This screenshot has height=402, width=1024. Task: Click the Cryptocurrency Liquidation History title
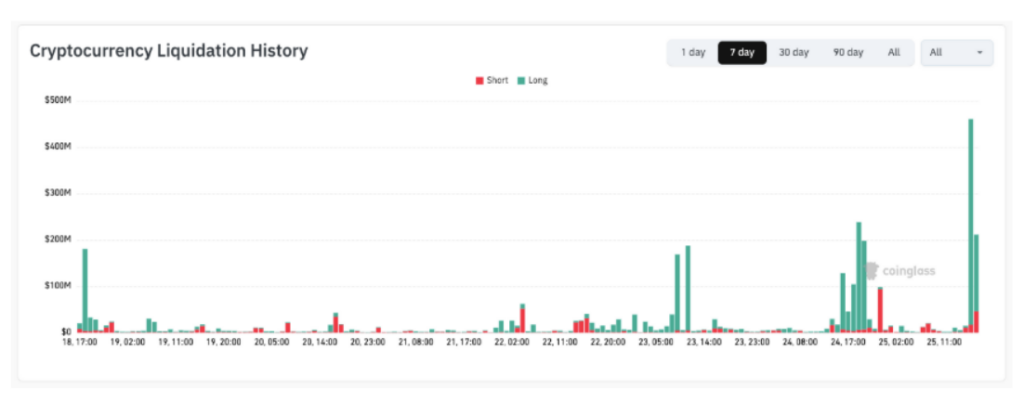tap(168, 51)
